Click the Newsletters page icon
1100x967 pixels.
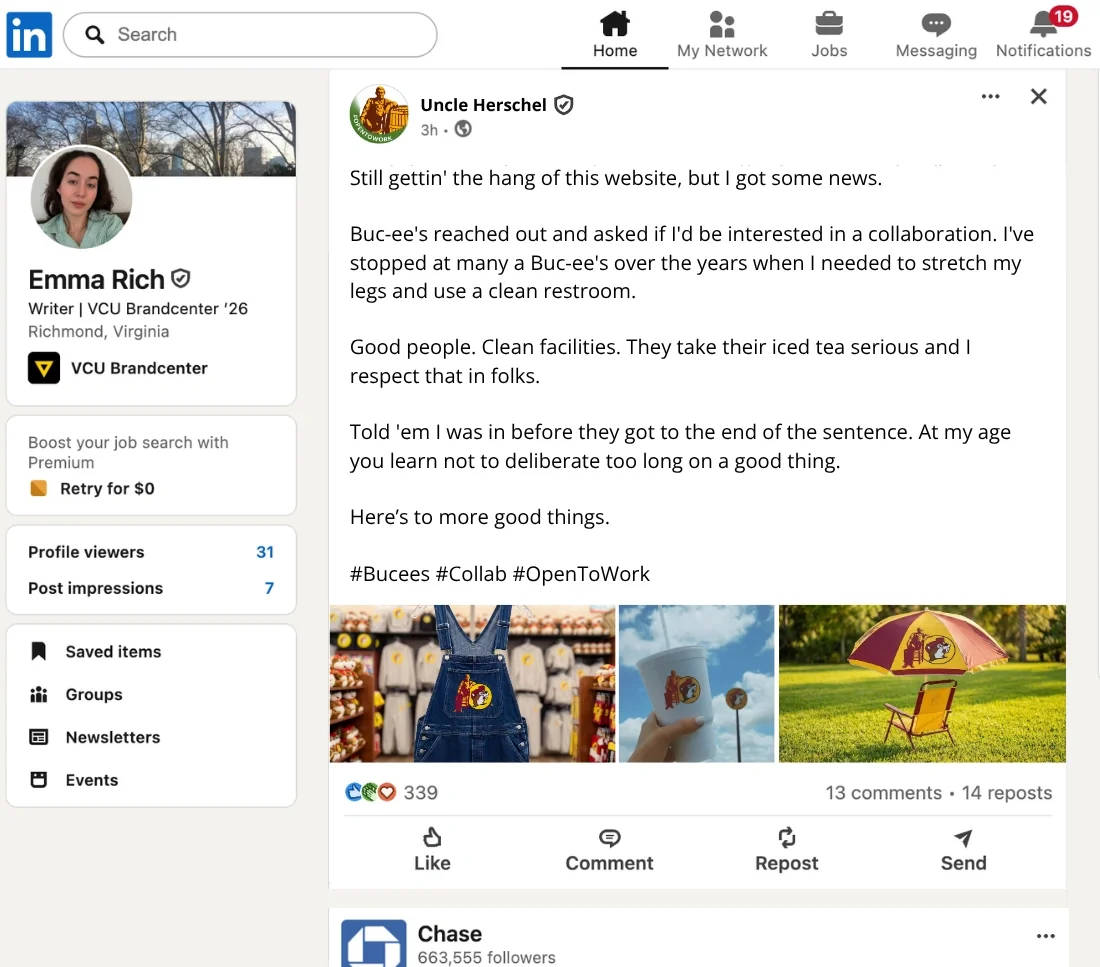click(x=39, y=737)
